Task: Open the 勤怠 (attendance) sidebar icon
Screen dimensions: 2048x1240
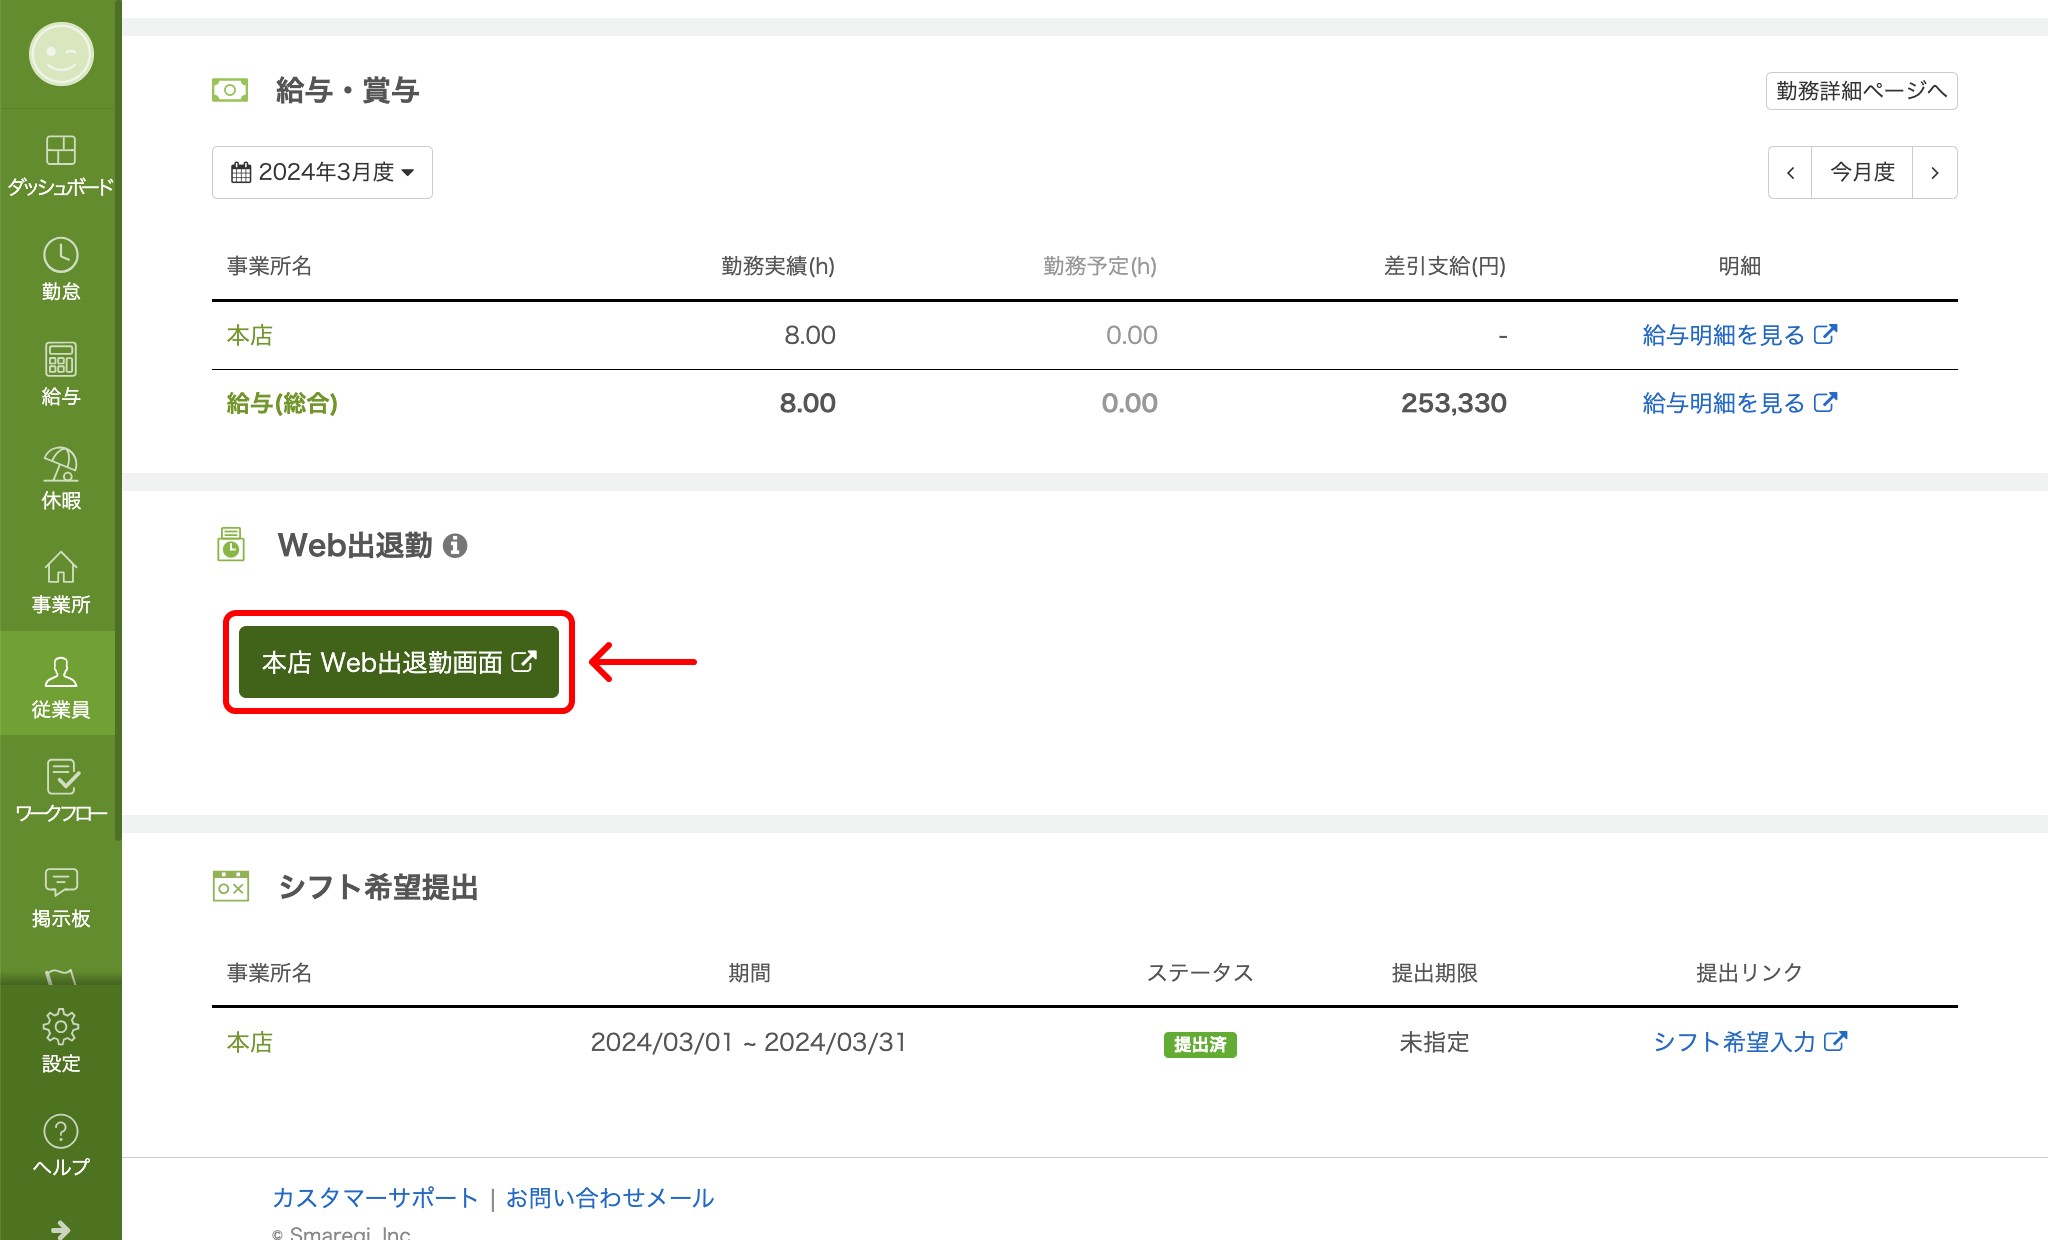Action: click(x=60, y=268)
